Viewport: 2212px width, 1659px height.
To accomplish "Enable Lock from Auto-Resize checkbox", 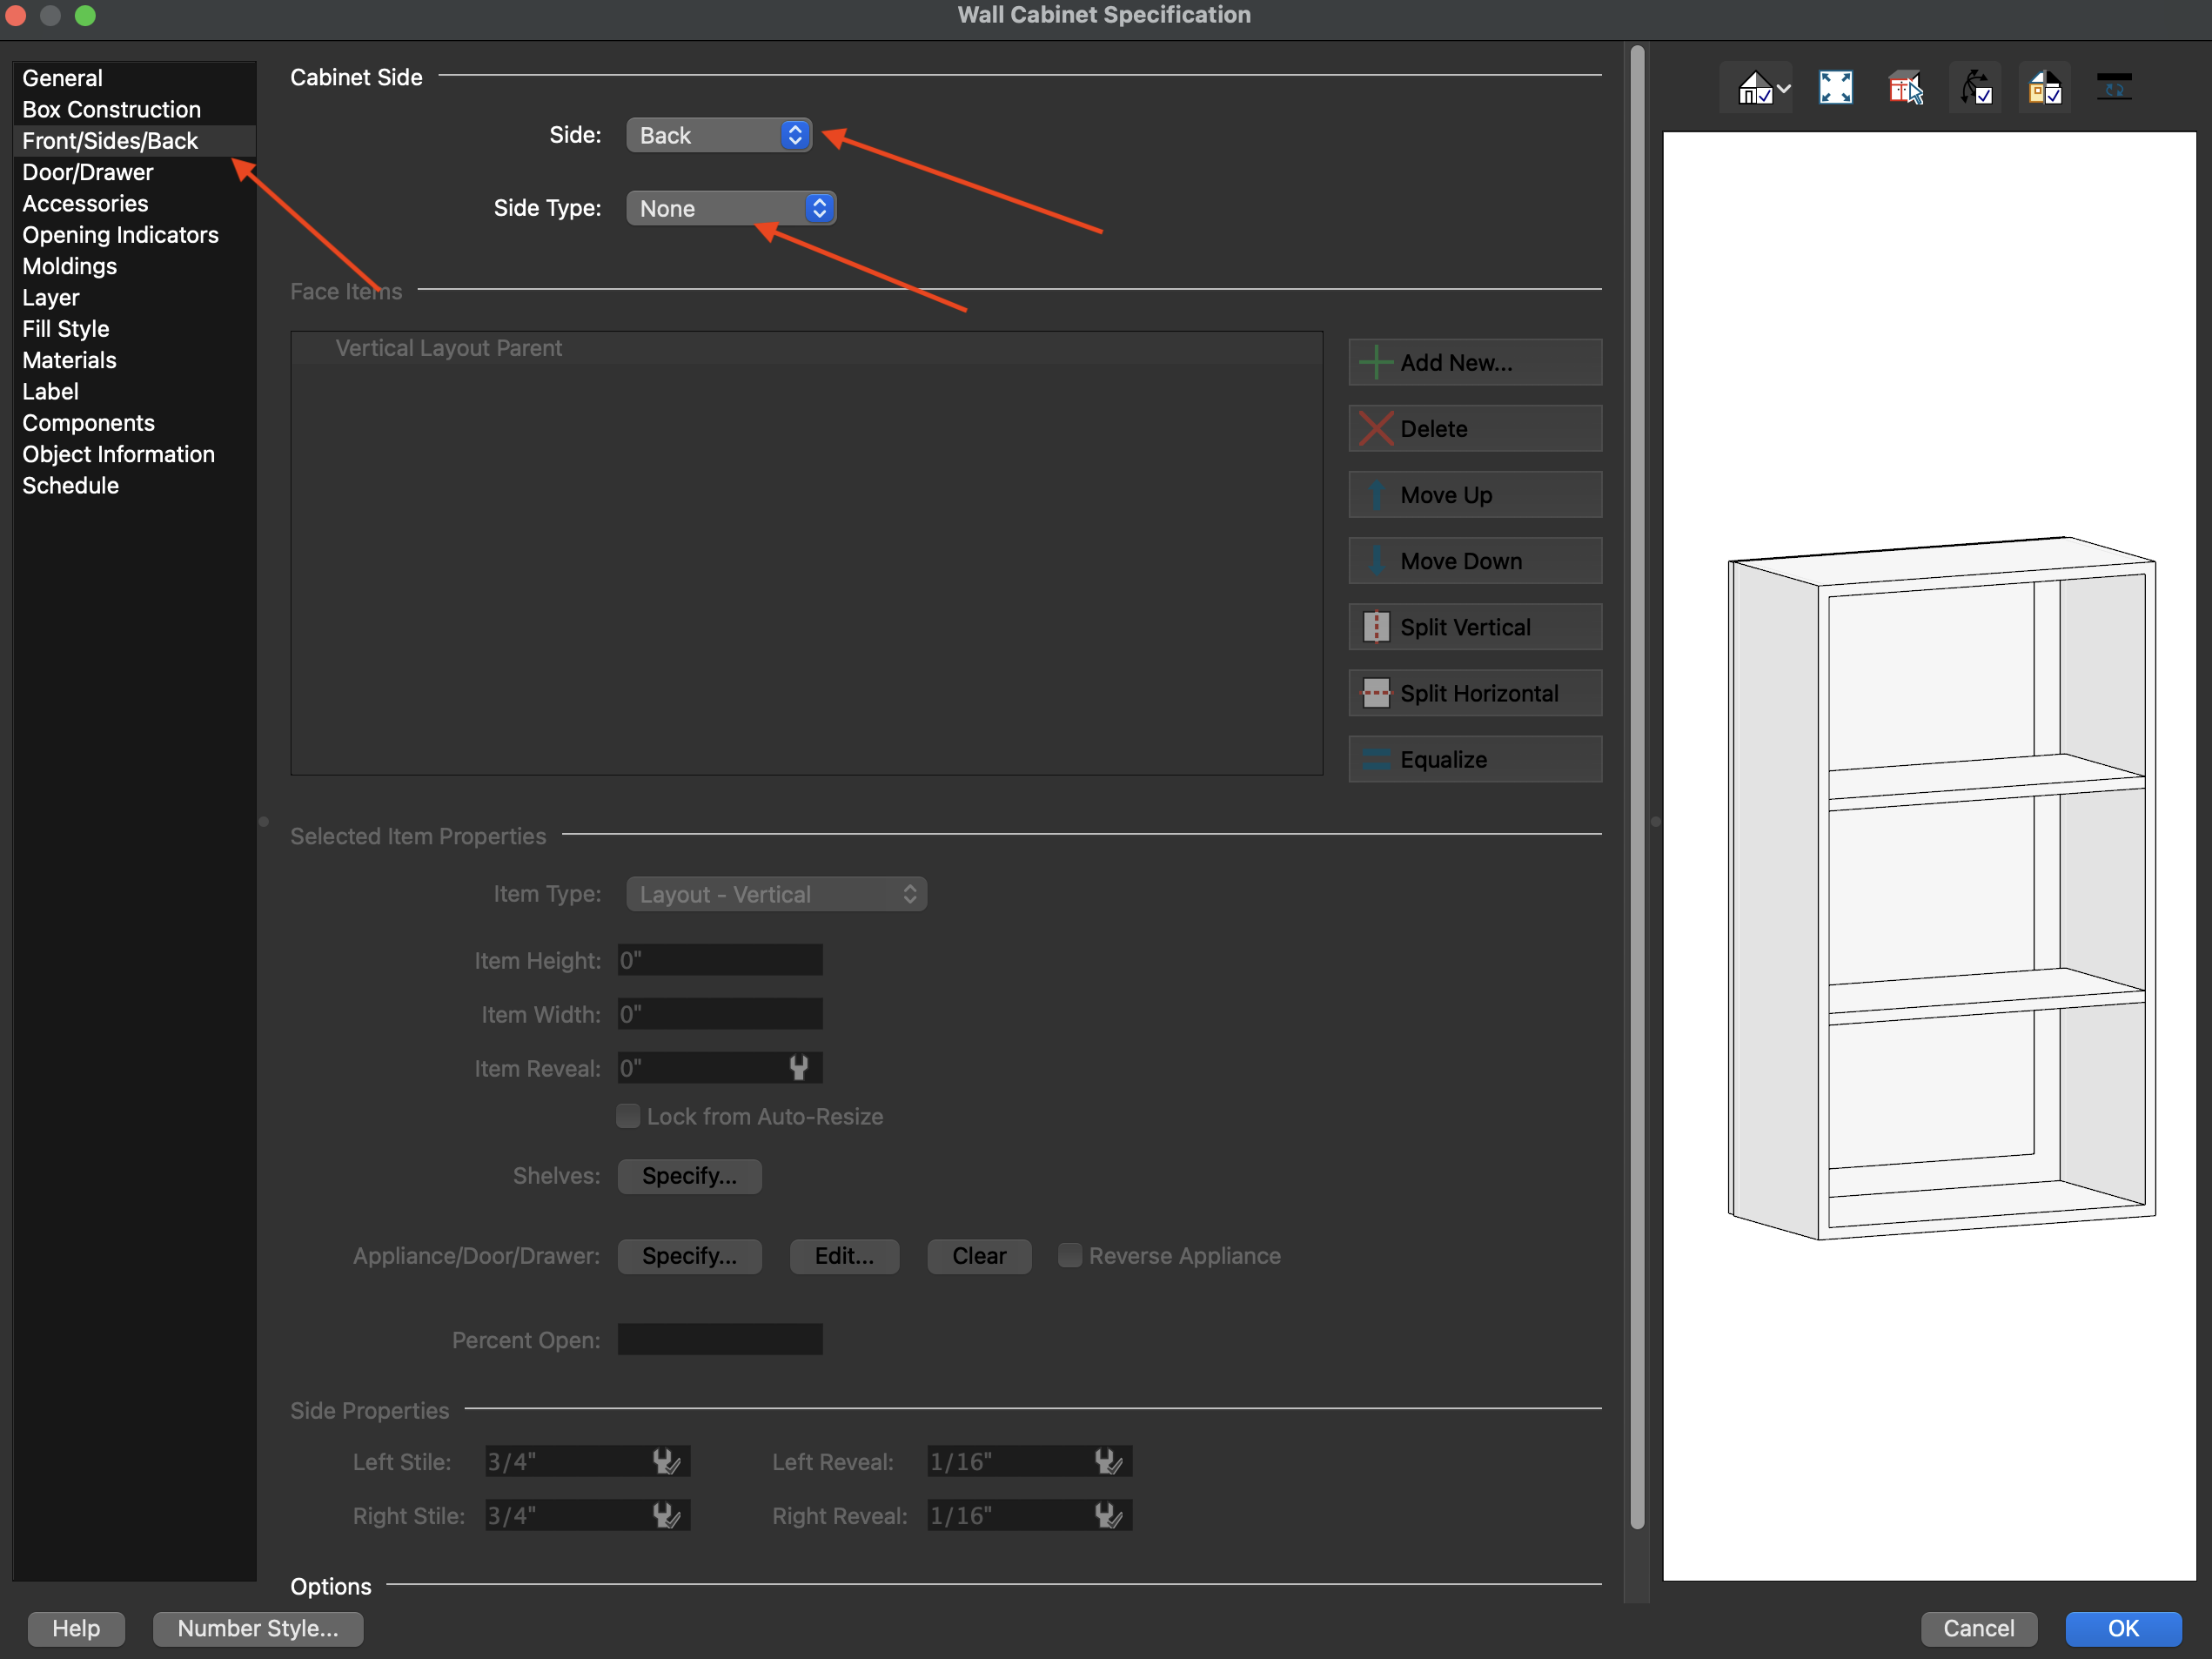I will click(x=628, y=1116).
